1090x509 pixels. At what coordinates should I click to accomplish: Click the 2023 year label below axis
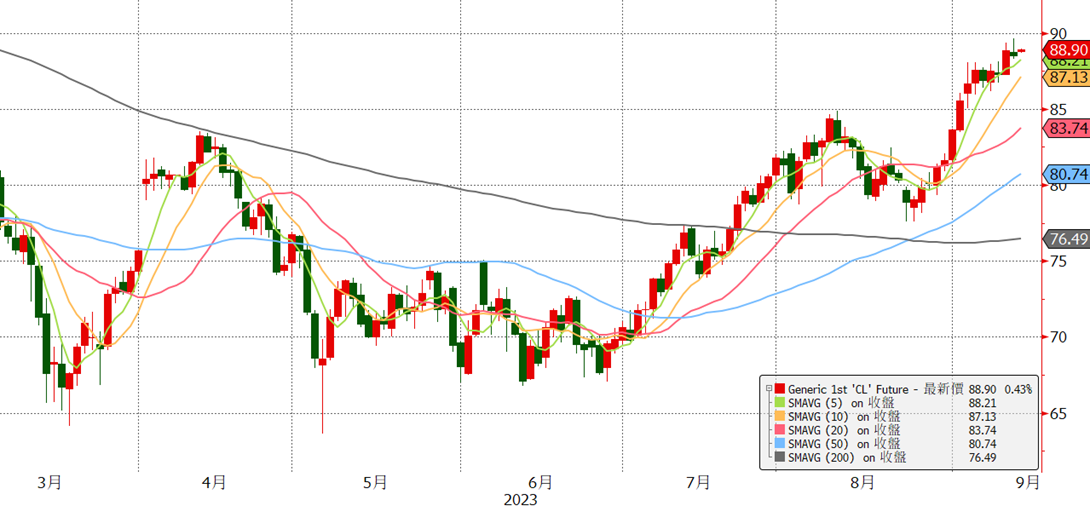(522, 499)
